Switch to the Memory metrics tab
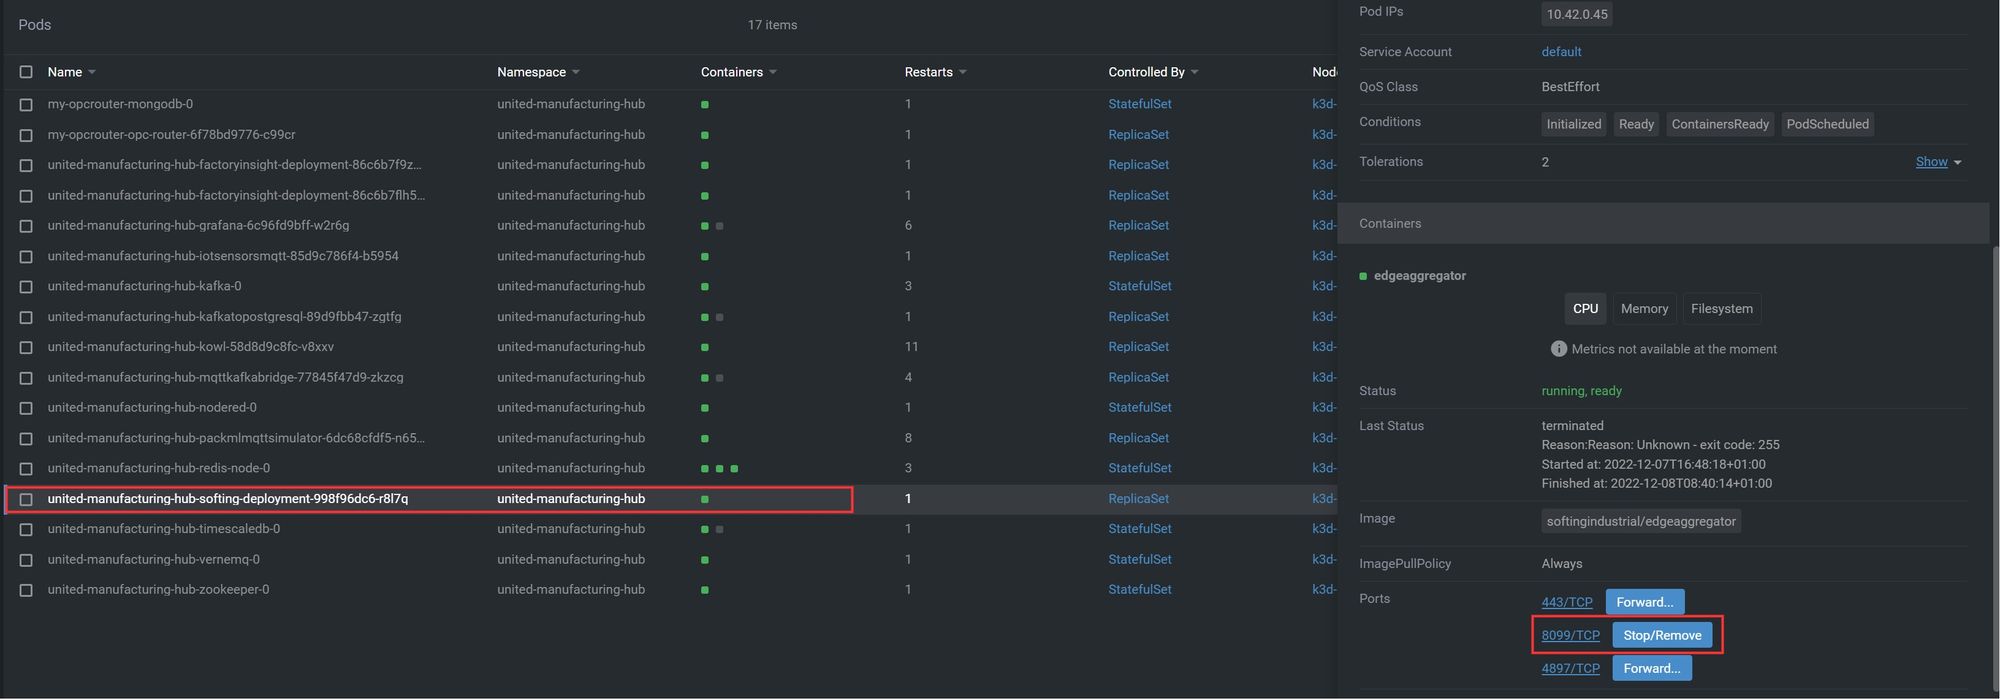The image size is (2000, 699). (x=1644, y=309)
